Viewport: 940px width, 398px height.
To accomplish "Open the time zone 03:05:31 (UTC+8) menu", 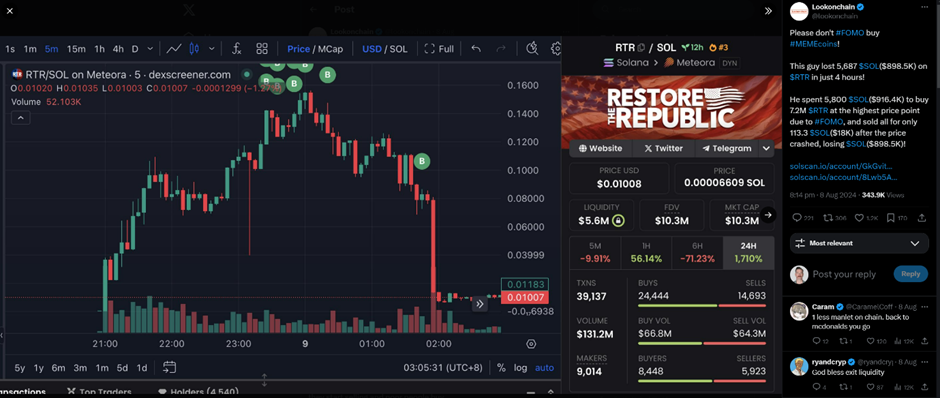I will coord(442,368).
